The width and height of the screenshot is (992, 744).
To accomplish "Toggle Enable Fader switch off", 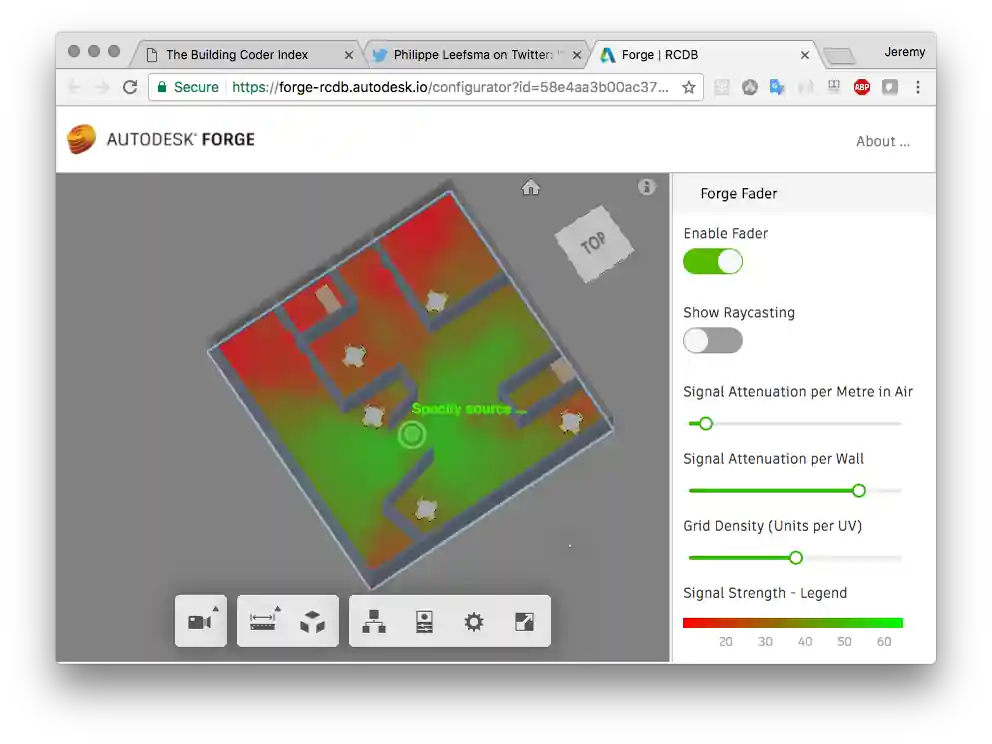I will (713, 261).
